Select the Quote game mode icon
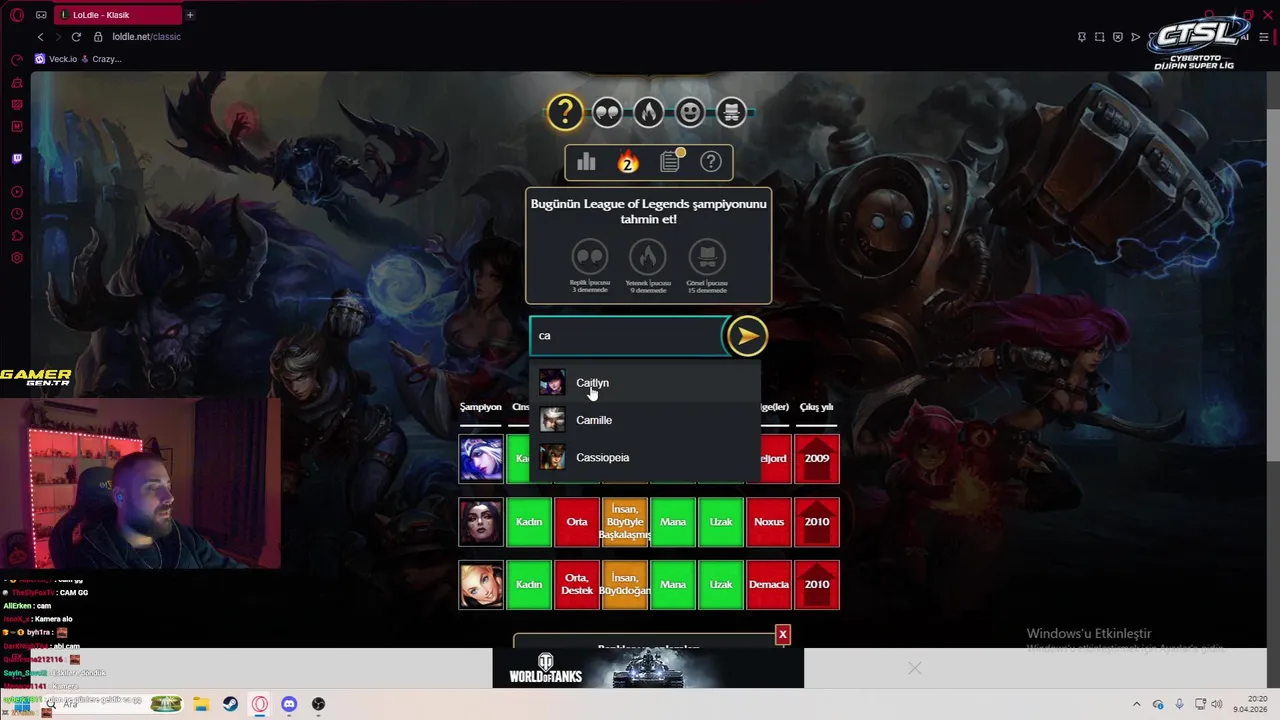Image resolution: width=1280 pixels, height=720 pixels. coord(607,112)
